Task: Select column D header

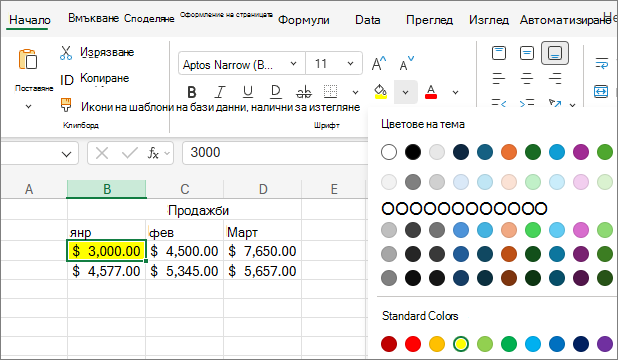Action: tap(263, 189)
